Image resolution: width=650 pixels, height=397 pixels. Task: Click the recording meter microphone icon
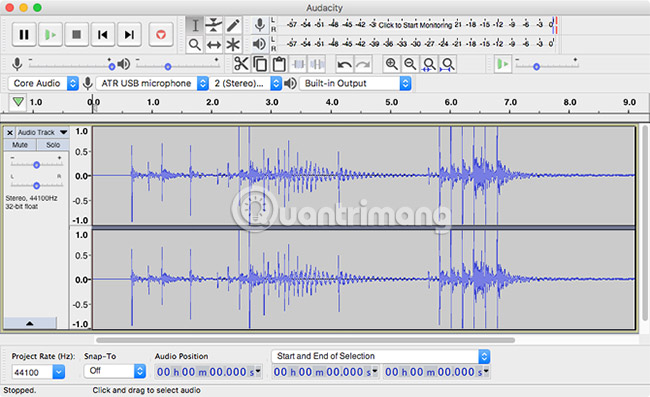(x=260, y=25)
